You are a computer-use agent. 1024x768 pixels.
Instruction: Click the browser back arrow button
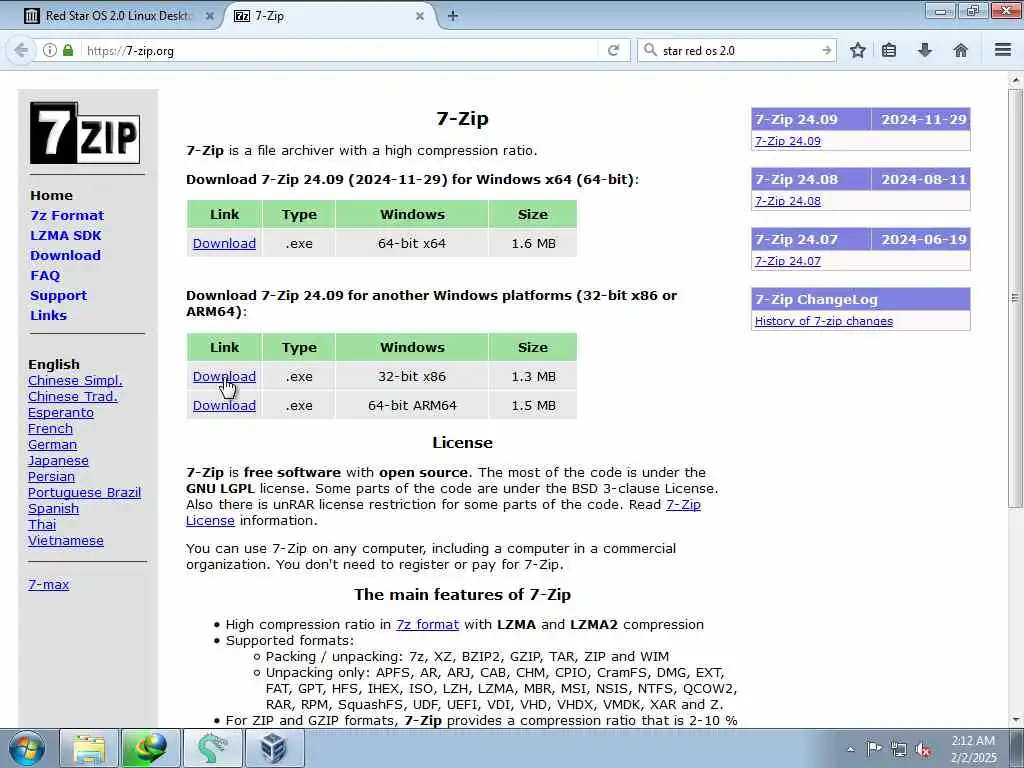pyautogui.click(x=21, y=50)
